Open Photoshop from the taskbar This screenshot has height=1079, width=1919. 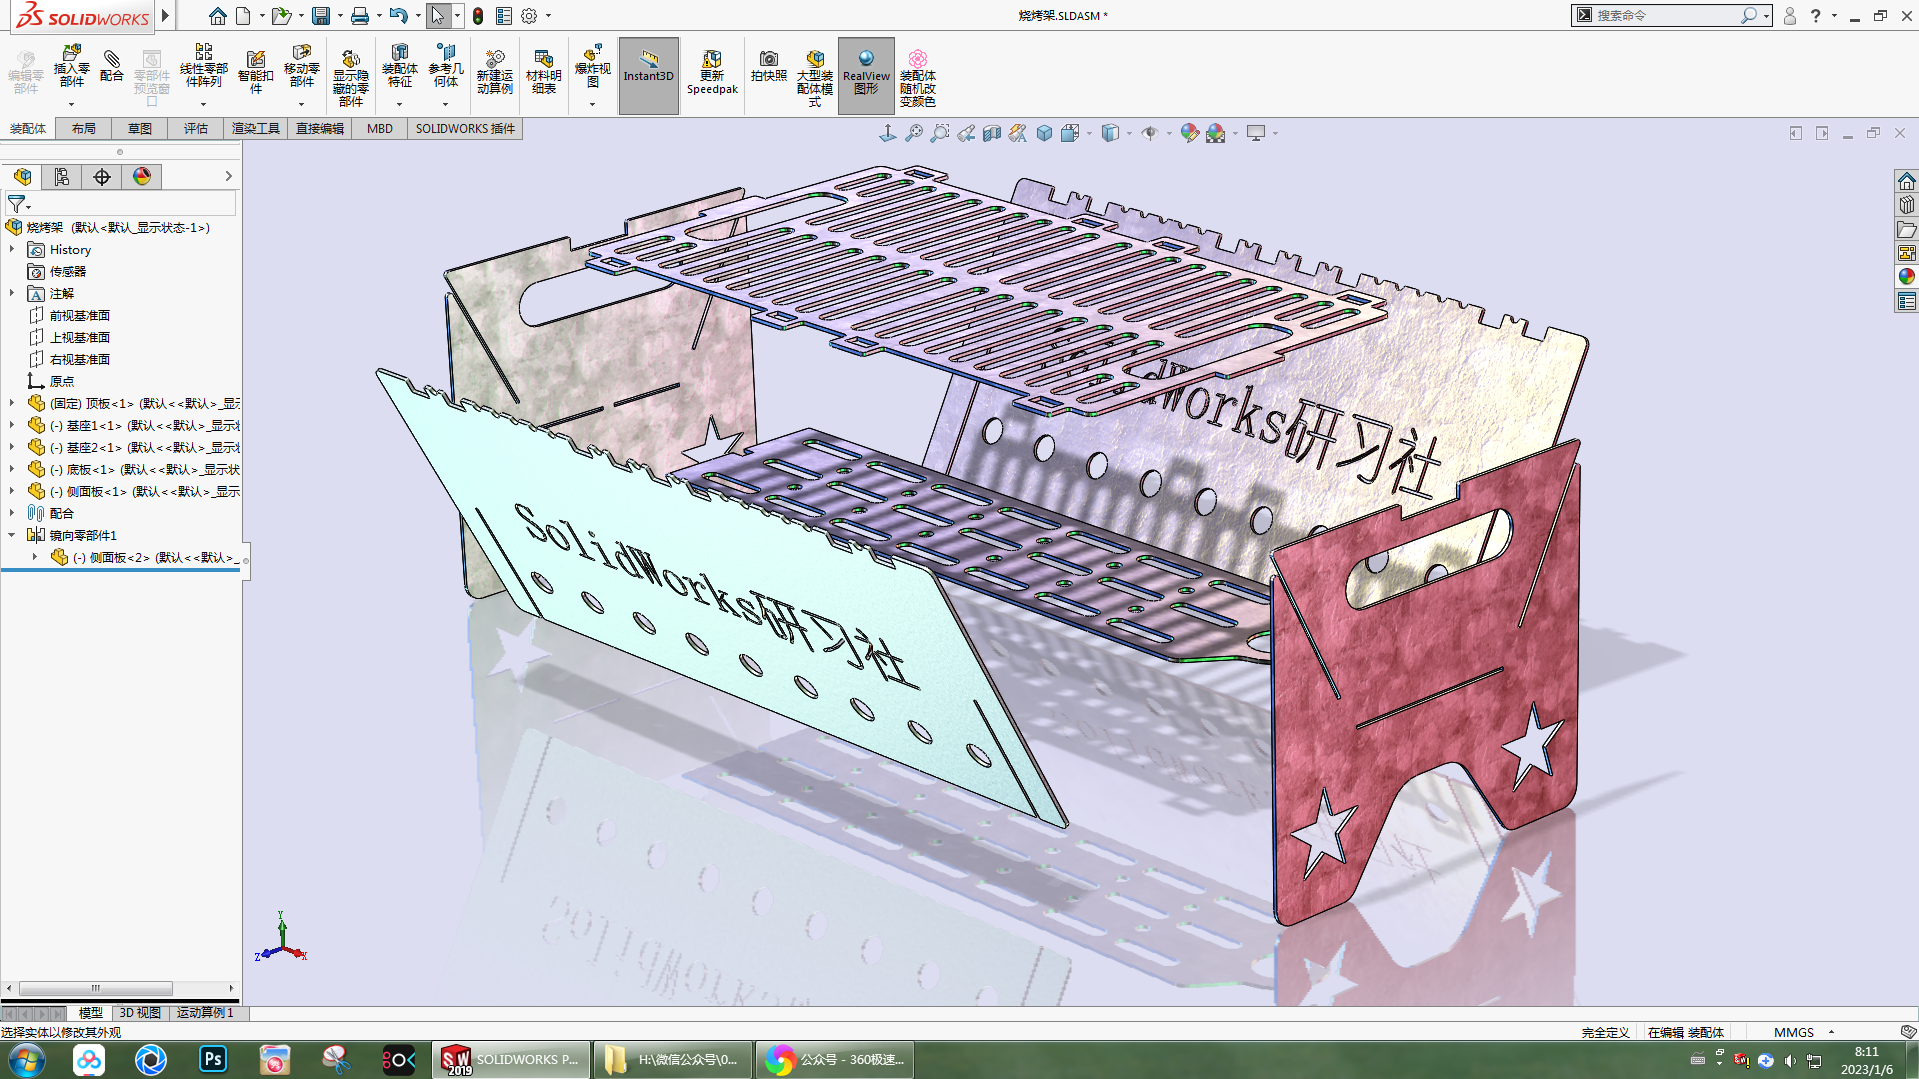(213, 1060)
